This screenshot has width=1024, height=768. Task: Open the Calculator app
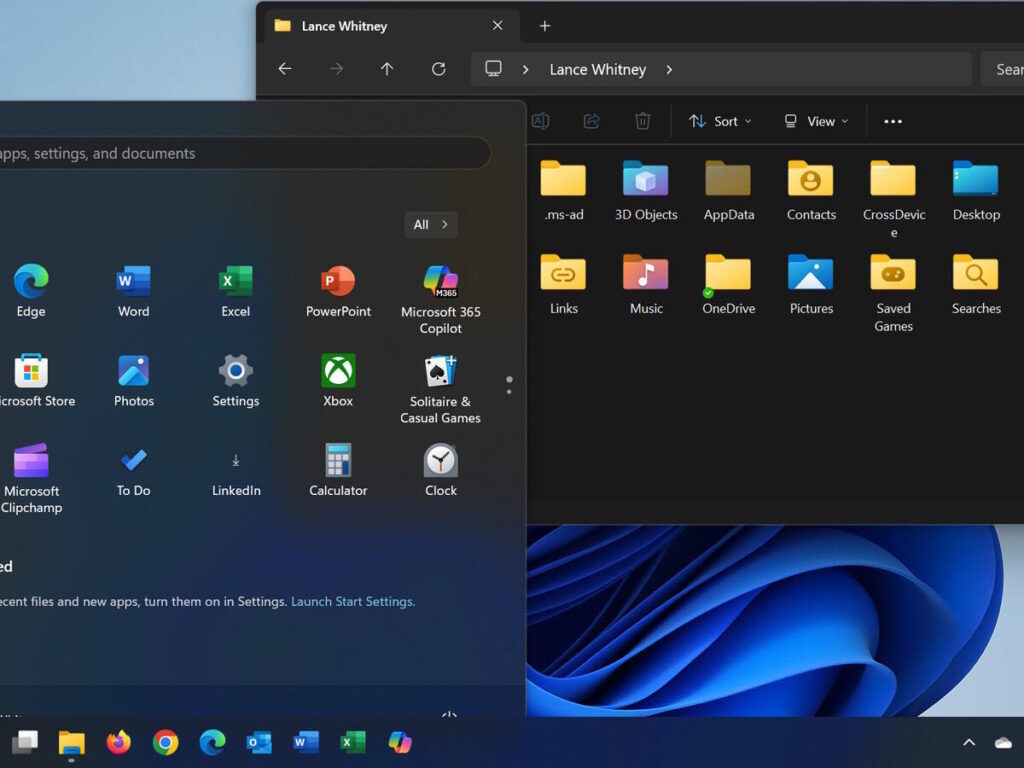pos(338,470)
